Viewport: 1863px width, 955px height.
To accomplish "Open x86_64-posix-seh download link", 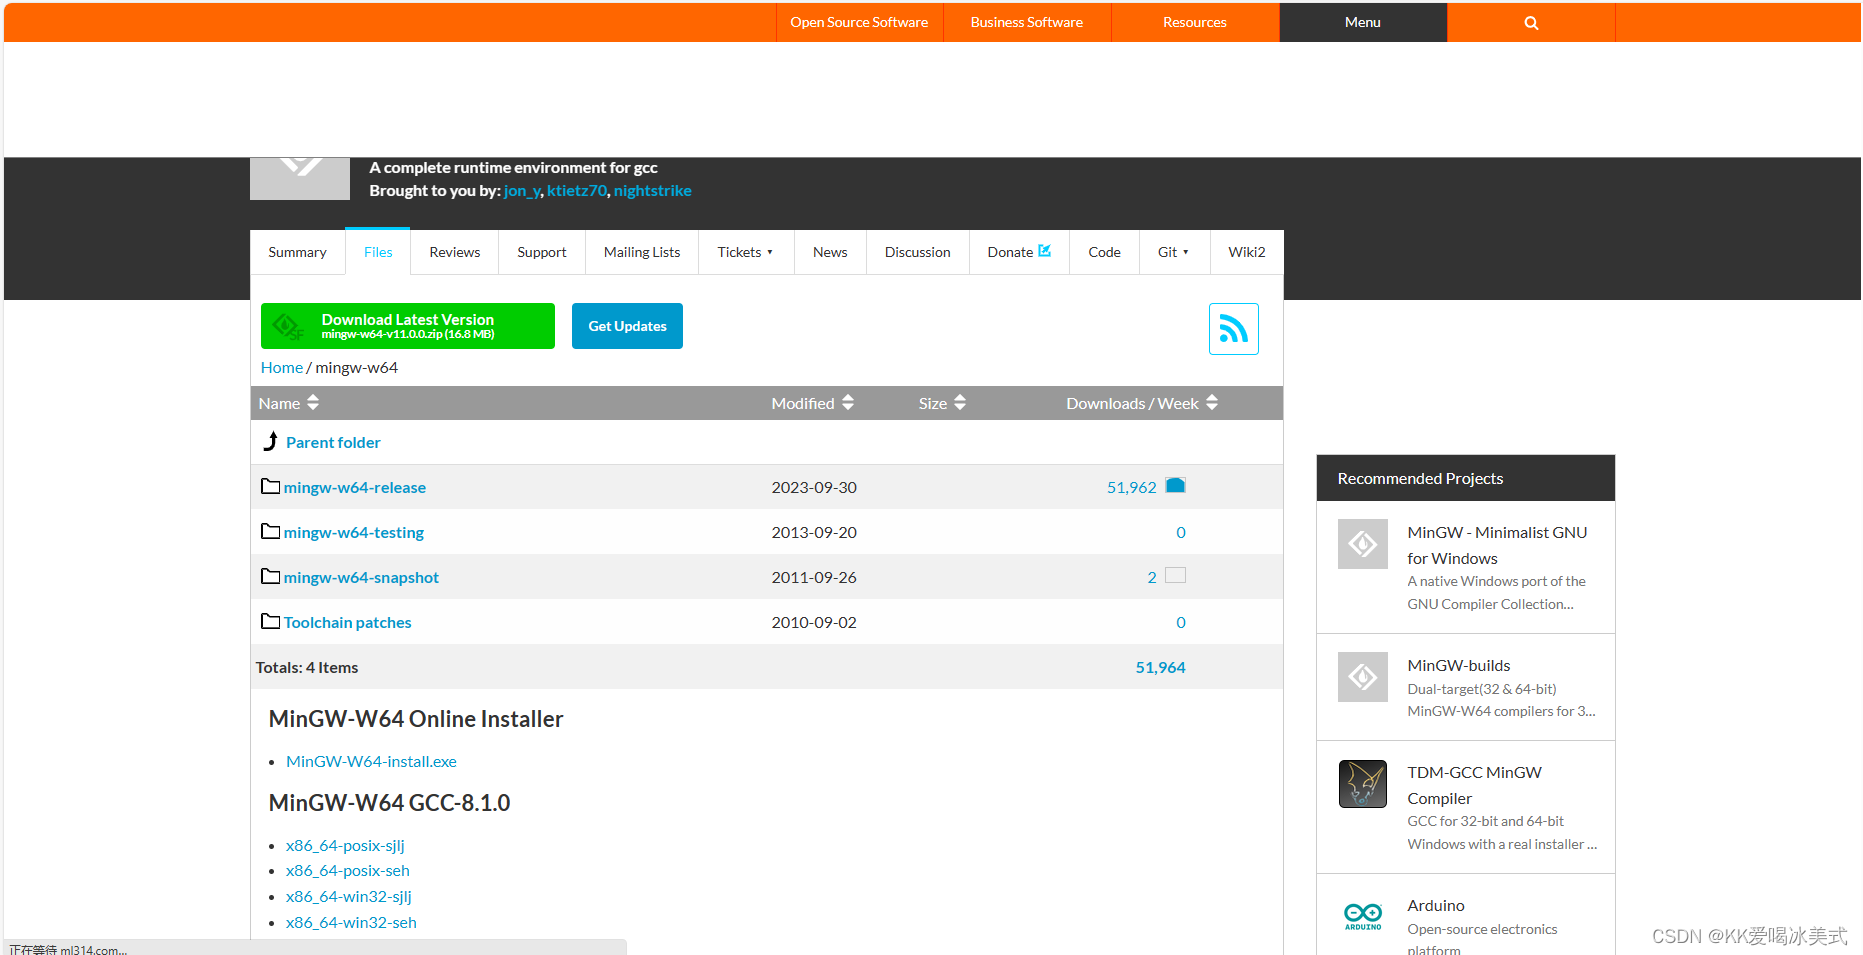I will point(348,870).
